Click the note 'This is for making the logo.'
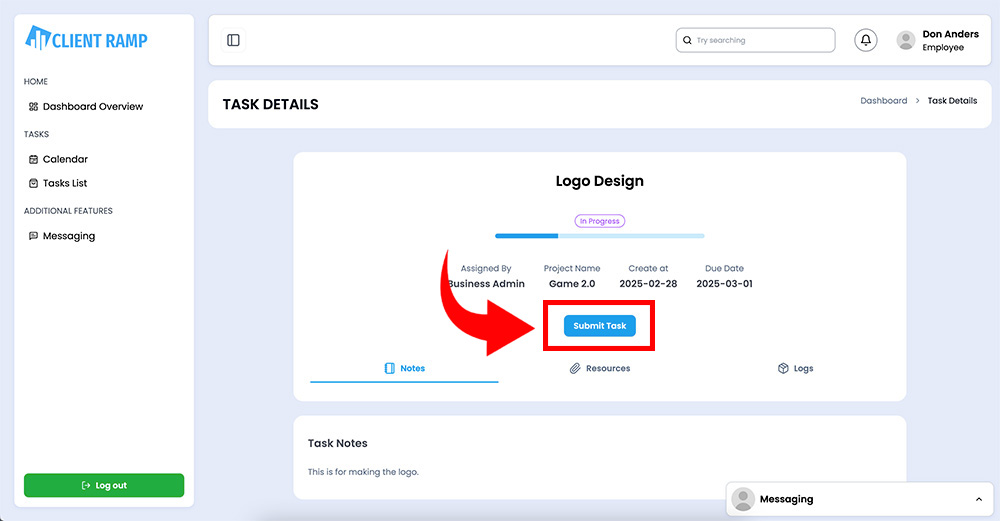Image resolution: width=1000 pixels, height=521 pixels. coord(363,472)
